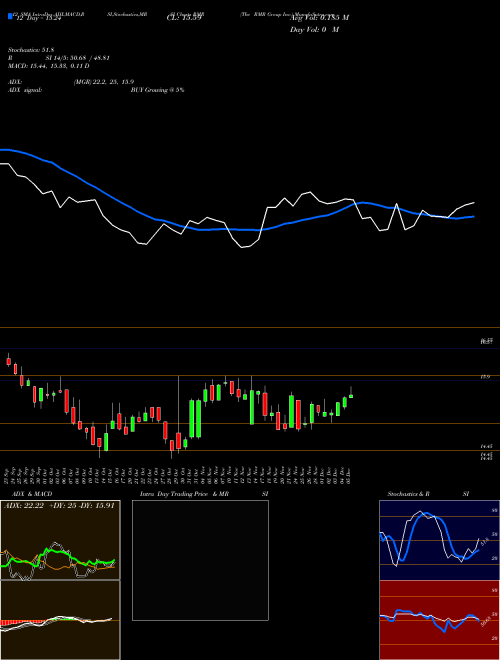Click the 'ADX & MACD' panel title

click(32, 494)
